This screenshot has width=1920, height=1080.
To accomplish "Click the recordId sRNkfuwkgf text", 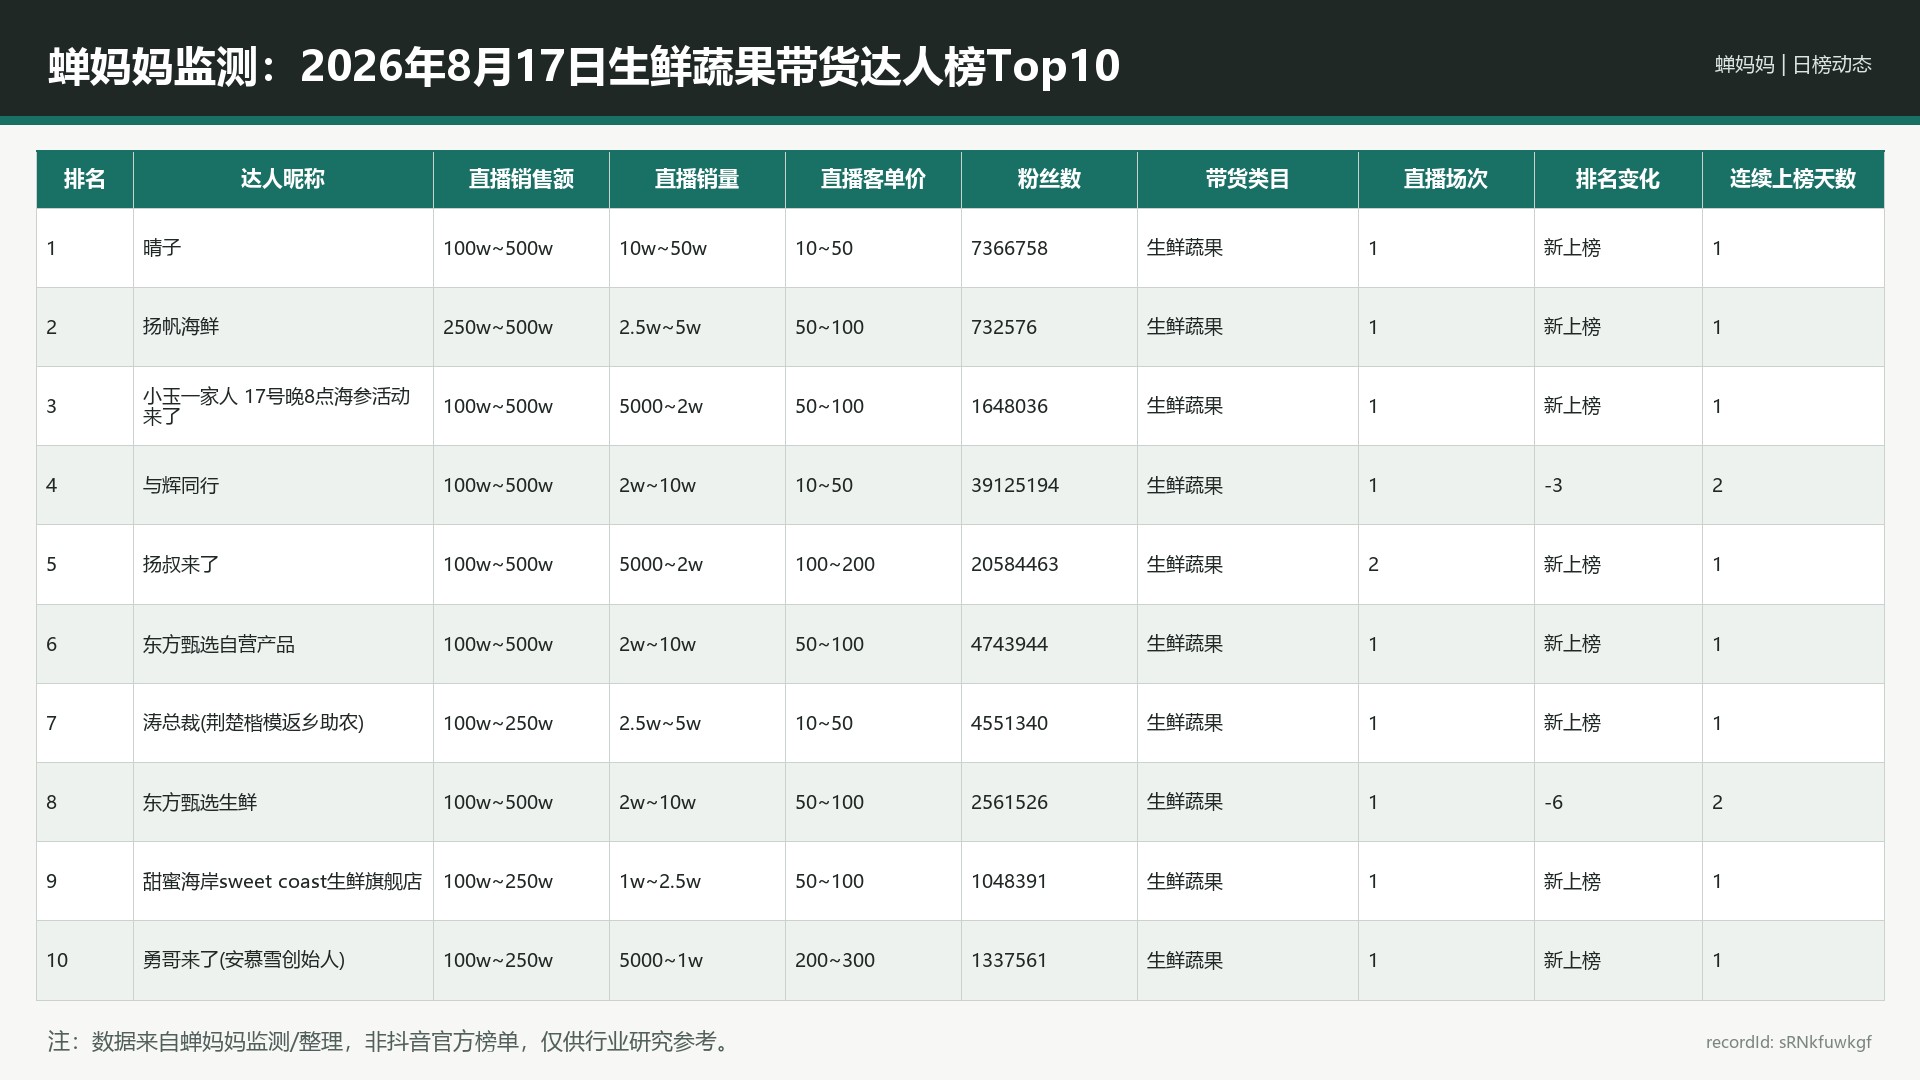I will click(x=1789, y=1042).
